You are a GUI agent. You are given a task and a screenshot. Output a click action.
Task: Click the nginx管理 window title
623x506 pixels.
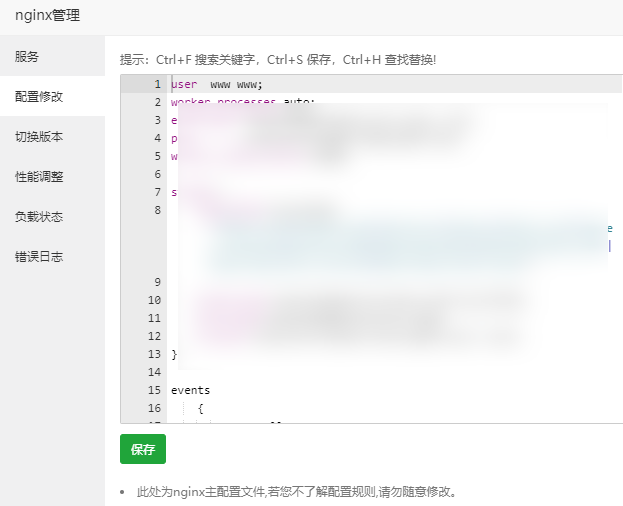48,15
